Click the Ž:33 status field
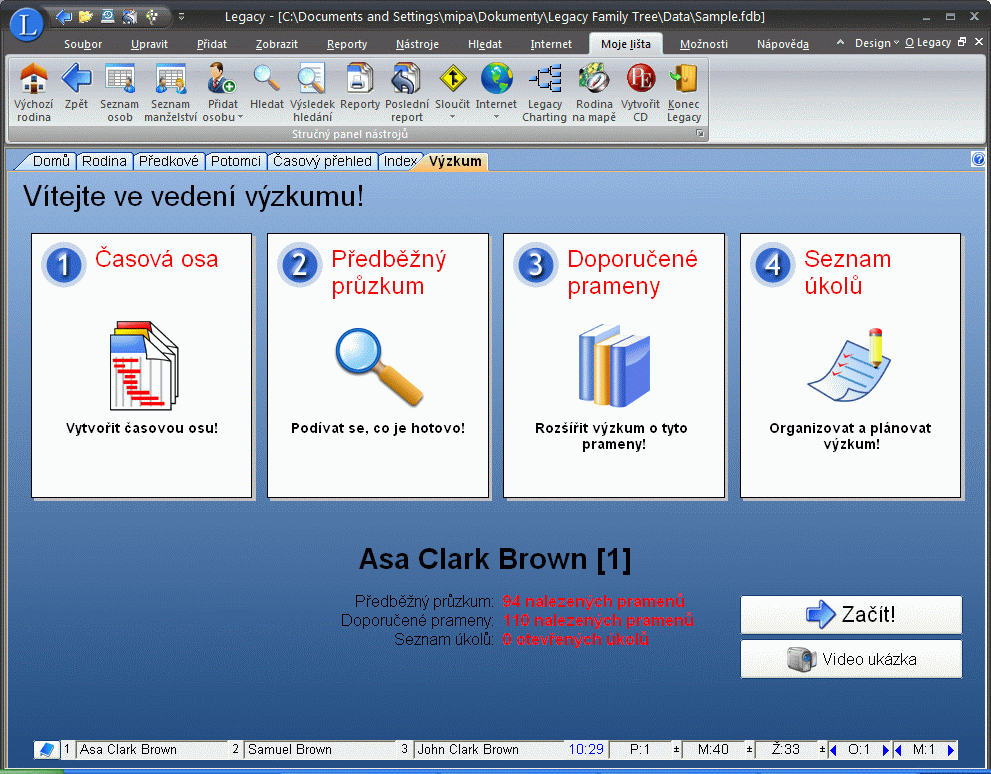The image size is (991, 774). (786, 749)
